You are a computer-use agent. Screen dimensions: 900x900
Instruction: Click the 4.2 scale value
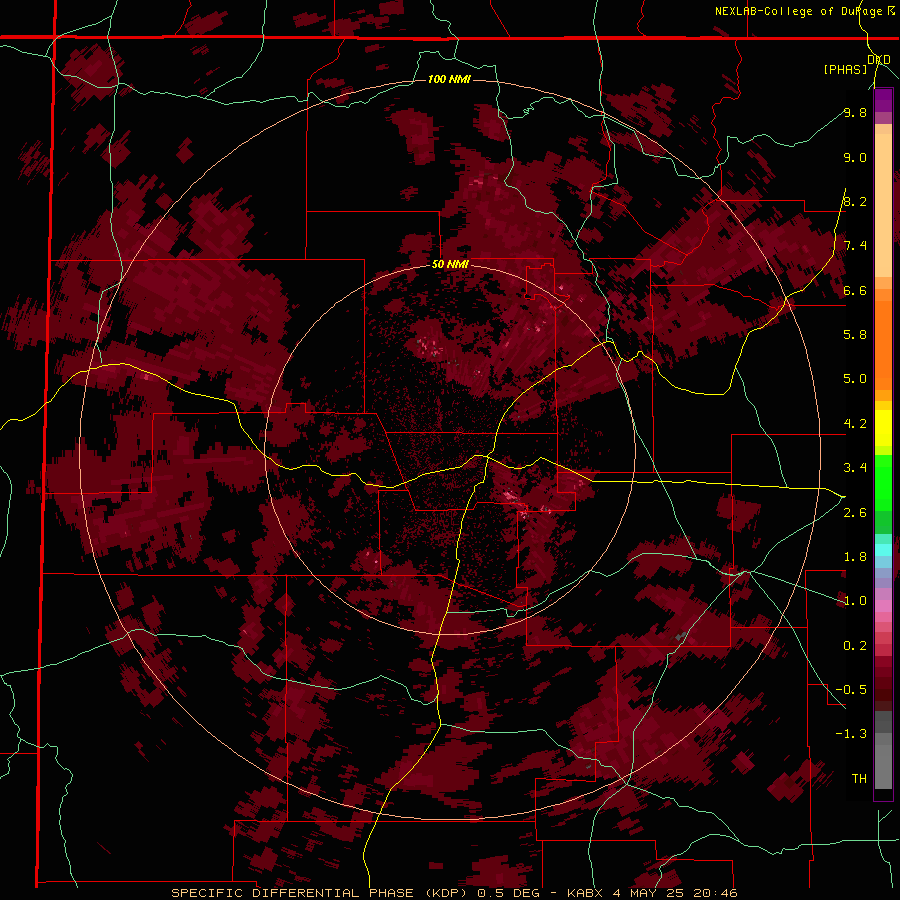click(x=855, y=424)
